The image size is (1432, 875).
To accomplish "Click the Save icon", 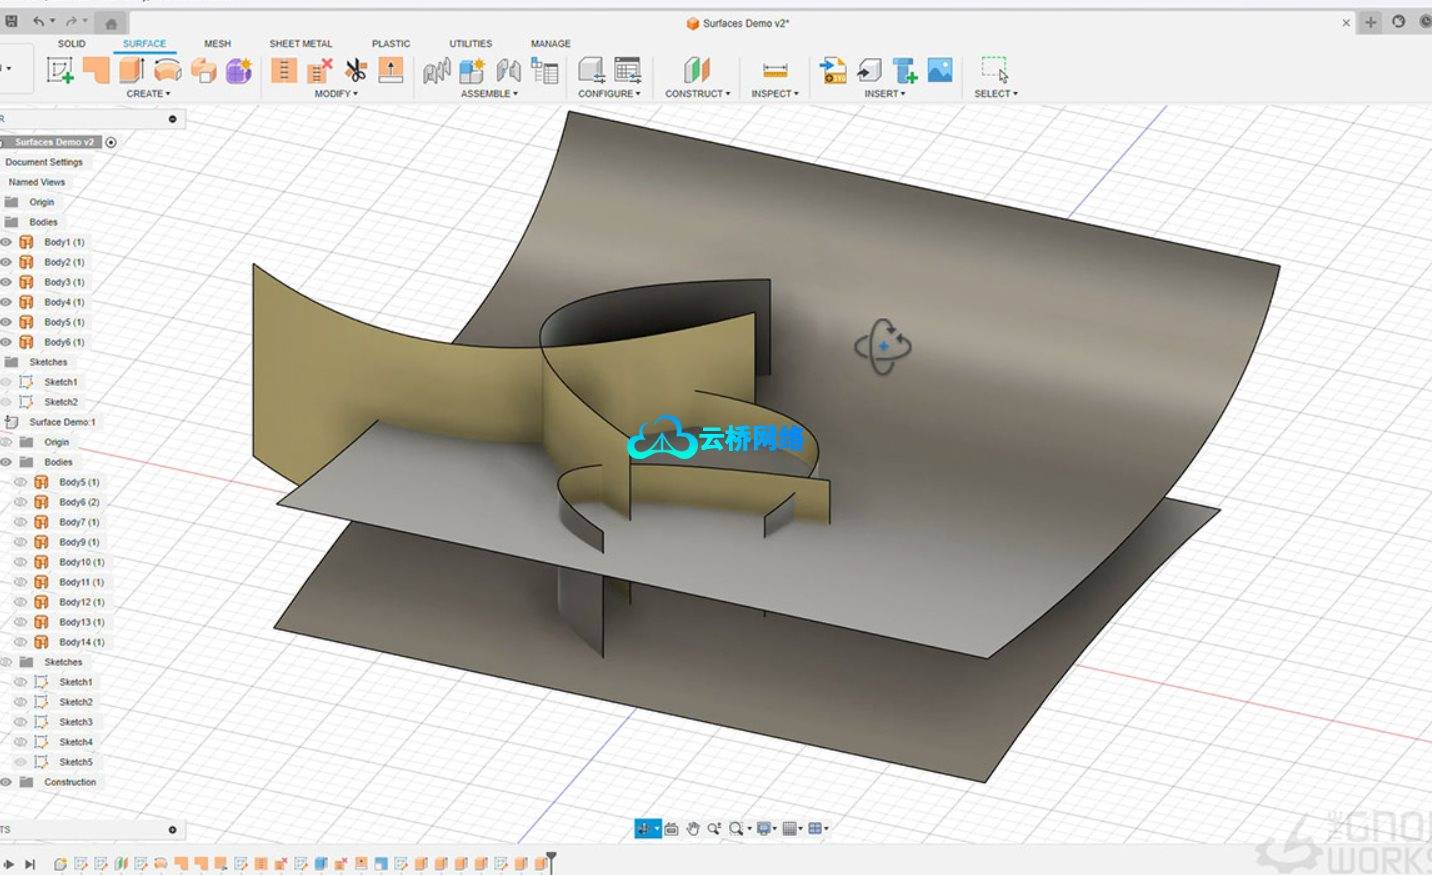I will pos(12,21).
